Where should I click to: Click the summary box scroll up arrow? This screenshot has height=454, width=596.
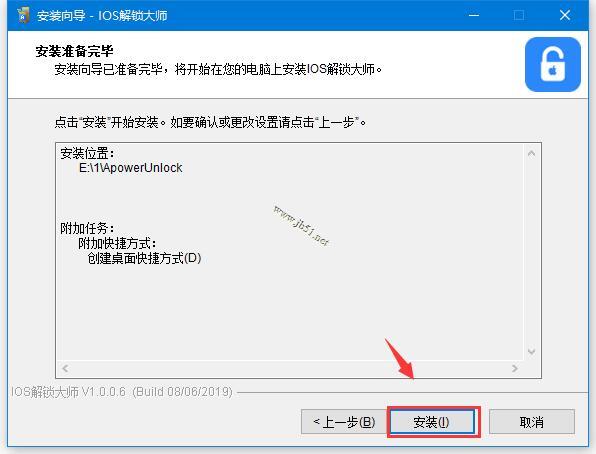click(x=531, y=154)
